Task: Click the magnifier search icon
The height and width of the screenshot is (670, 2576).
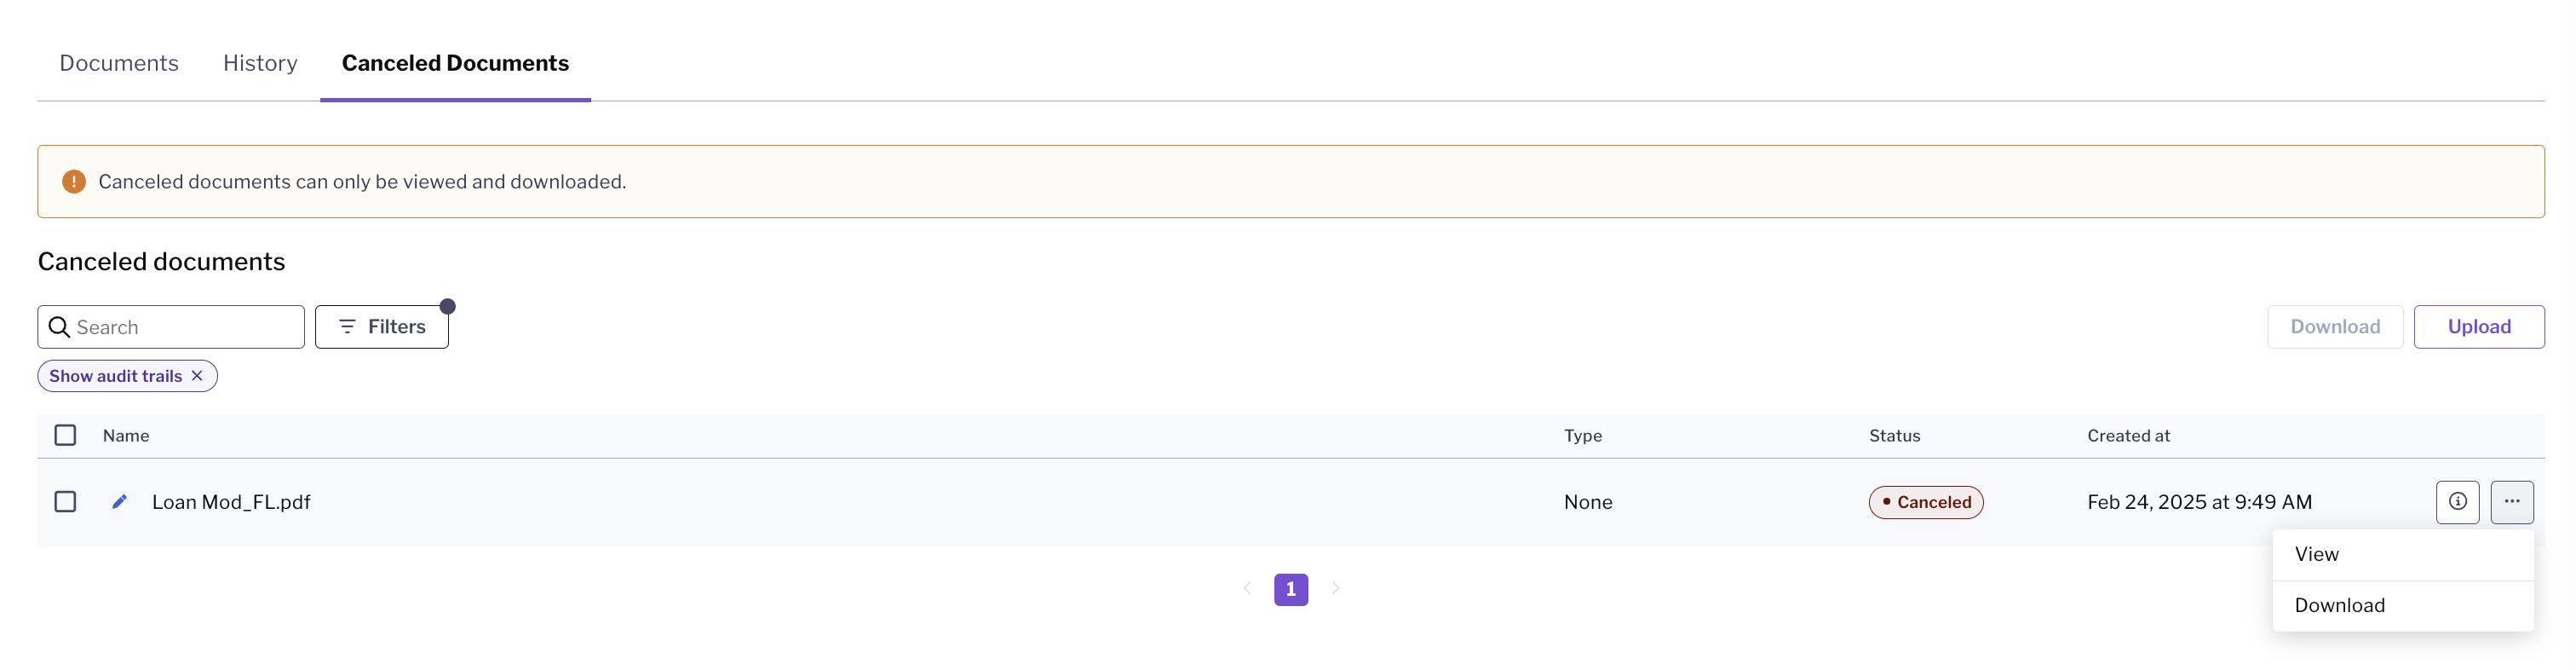Action: [59, 327]
